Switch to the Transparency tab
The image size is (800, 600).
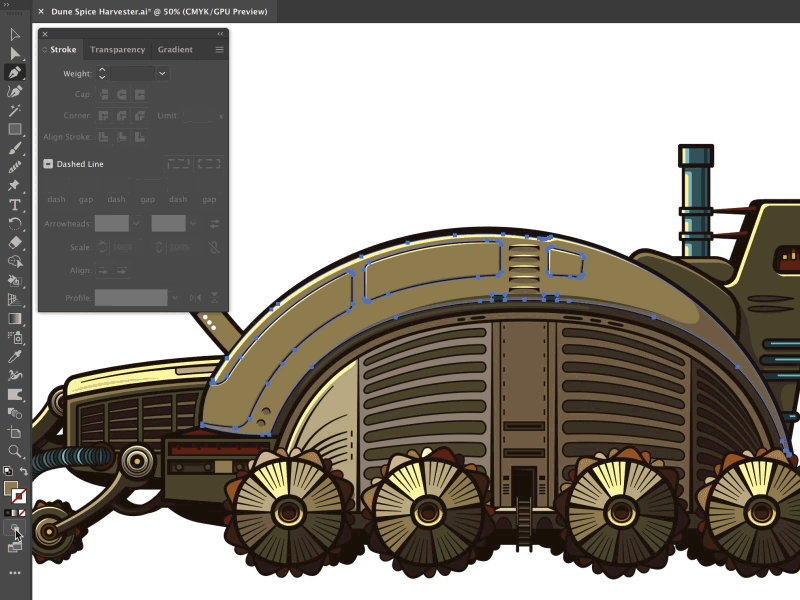[x=117, y=49]
